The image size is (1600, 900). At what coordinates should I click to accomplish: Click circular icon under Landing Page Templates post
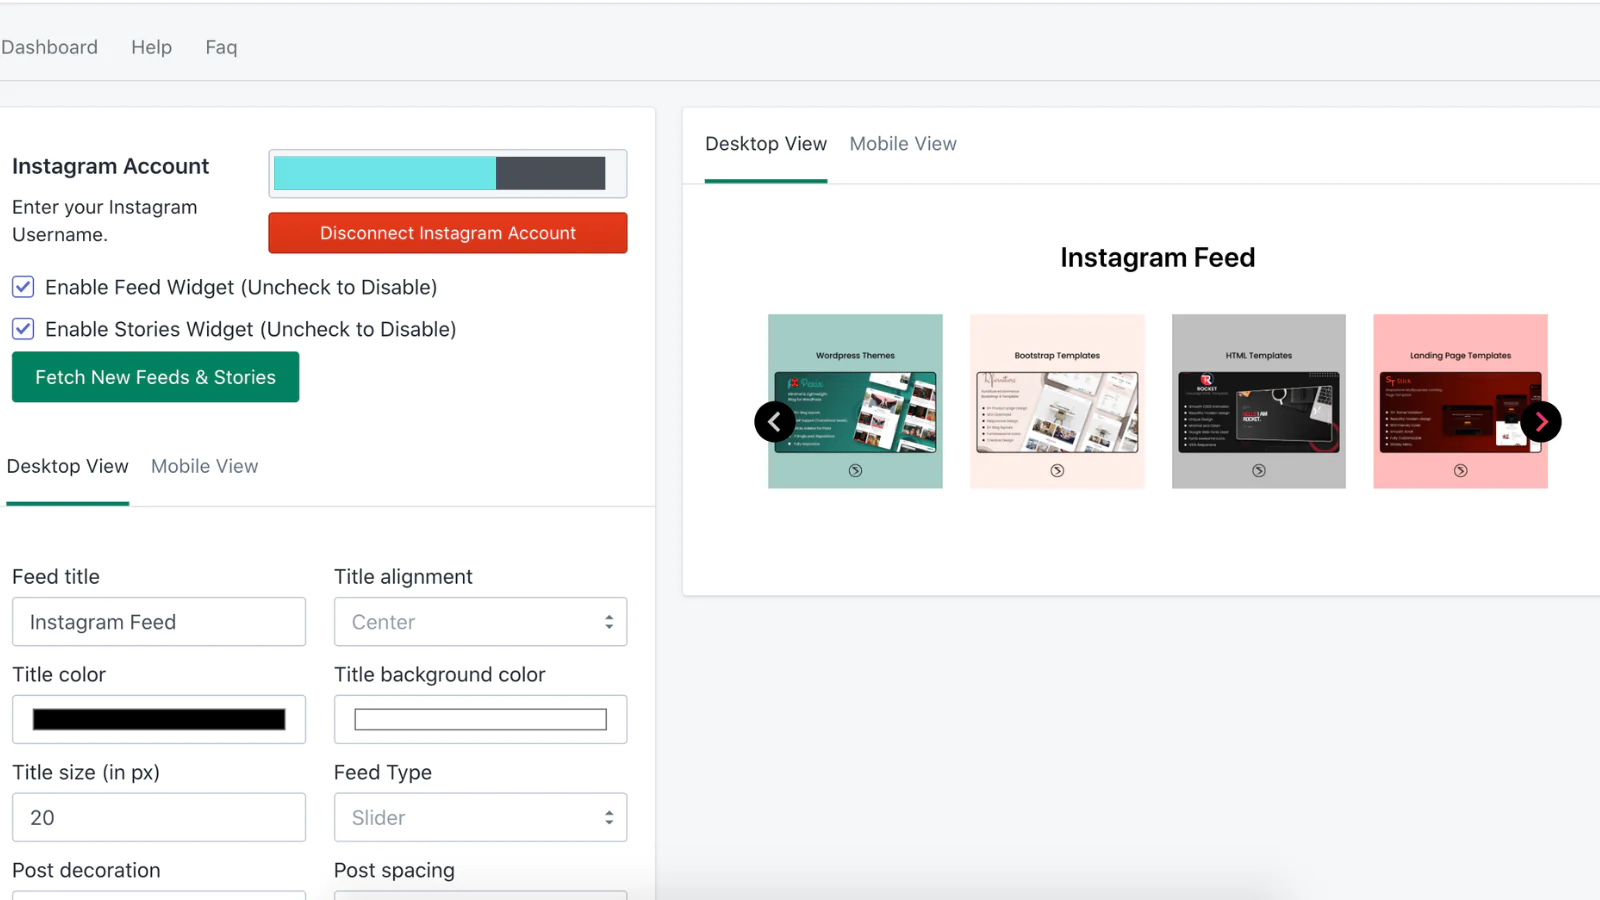pyautogui.click(x=1460, y=471)
